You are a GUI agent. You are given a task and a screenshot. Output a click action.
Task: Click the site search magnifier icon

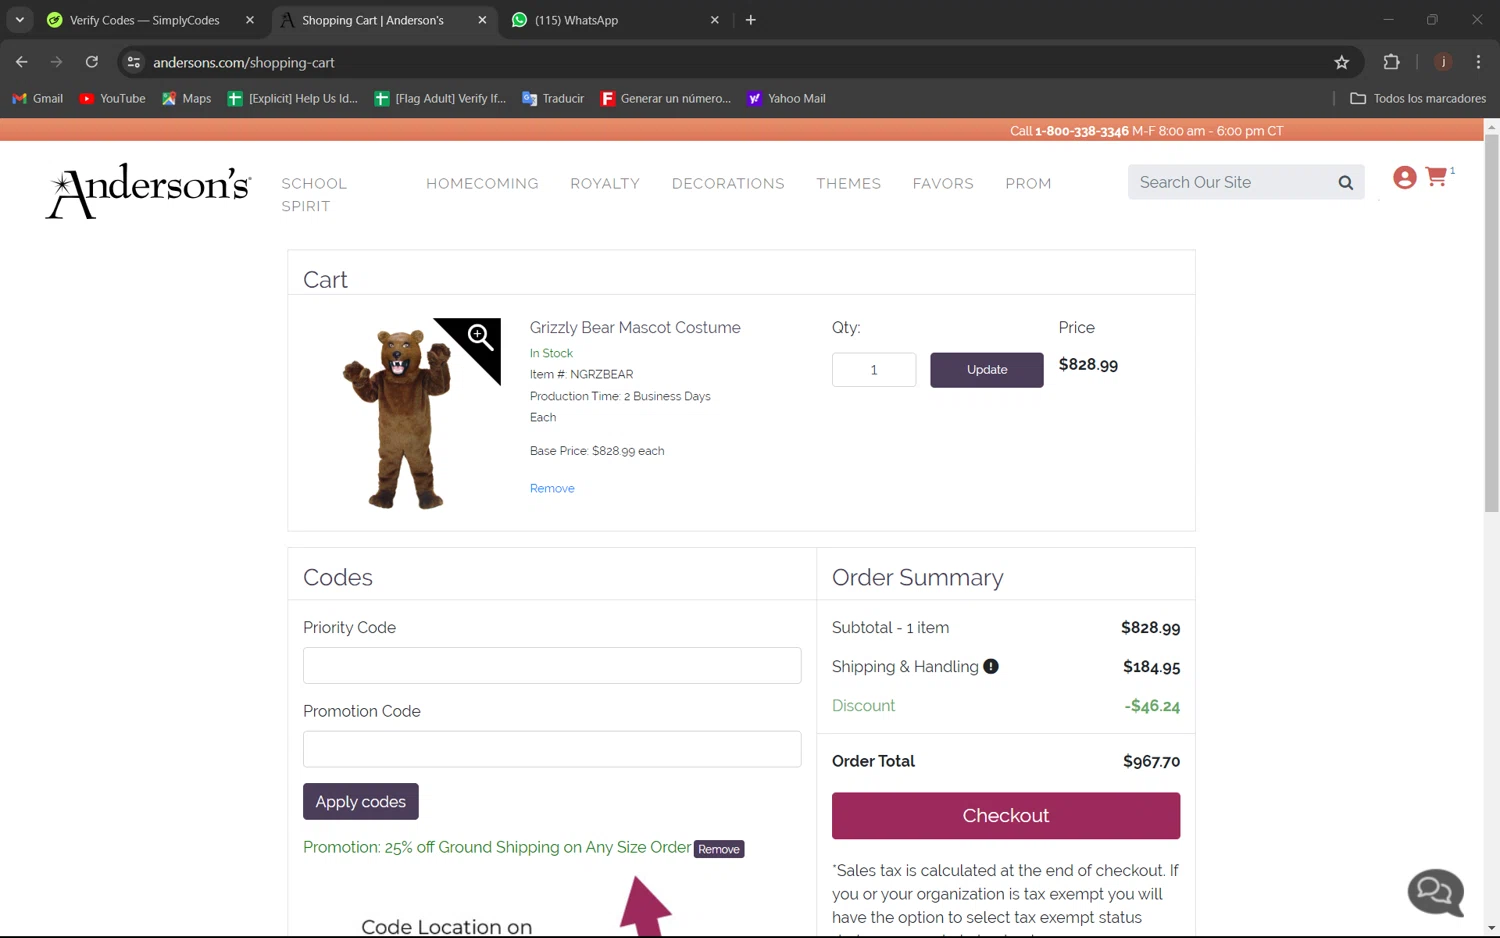click(x=1345, y=183)
